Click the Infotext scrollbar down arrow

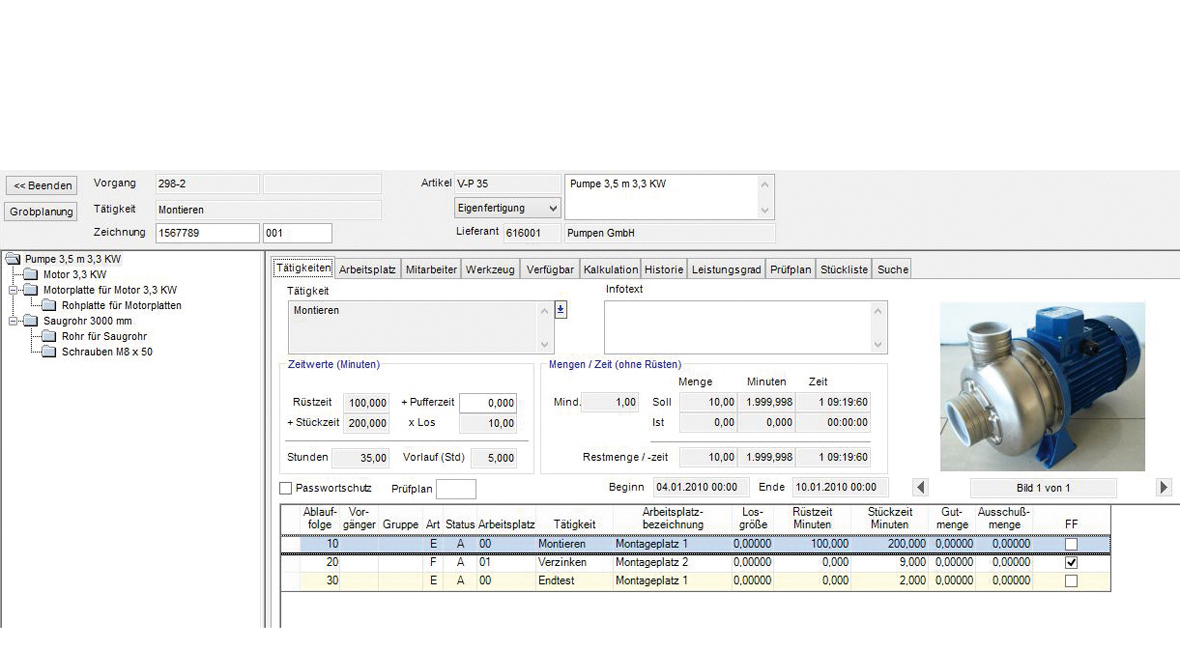click(878, 345)
